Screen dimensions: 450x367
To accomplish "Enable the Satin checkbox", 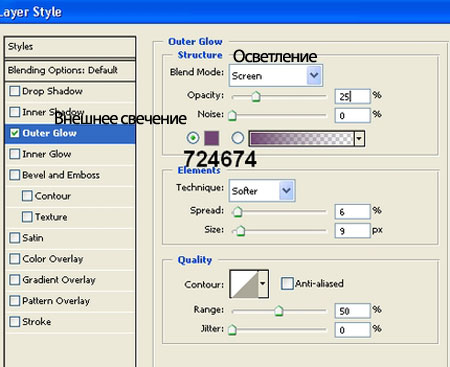I will pos(15,238).
